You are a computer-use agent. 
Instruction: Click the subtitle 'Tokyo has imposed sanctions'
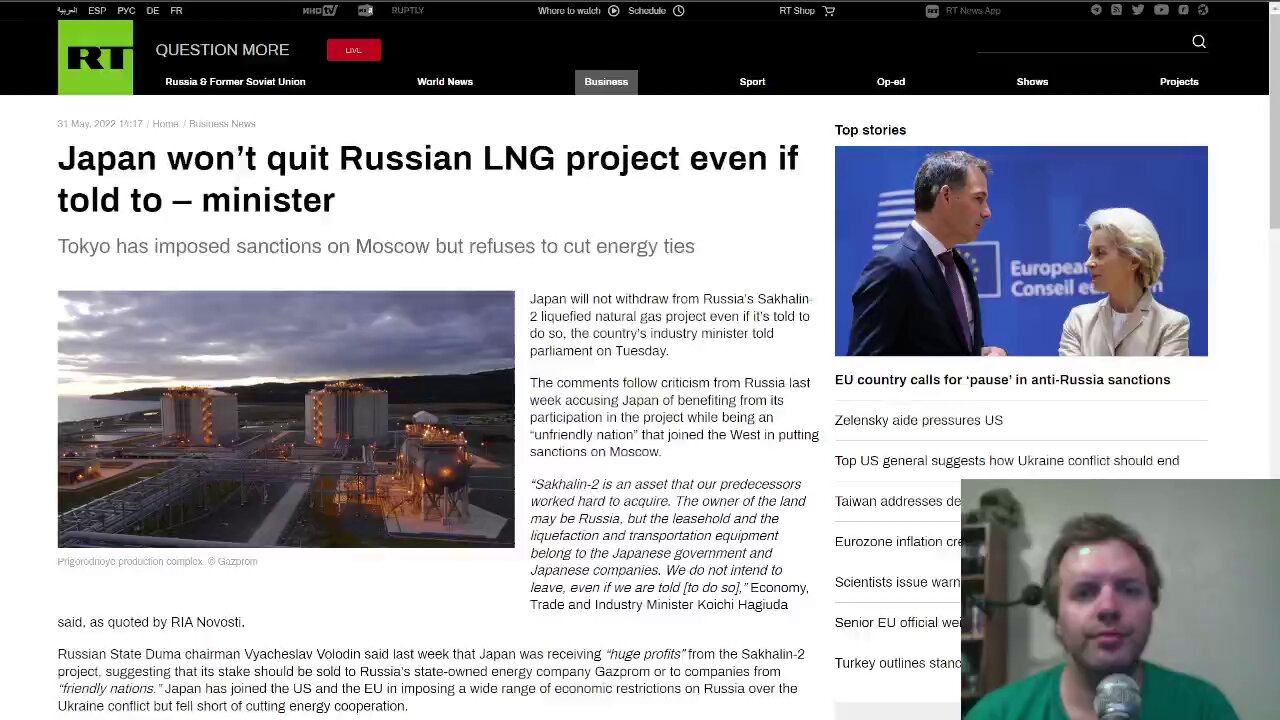coord(376,246)
